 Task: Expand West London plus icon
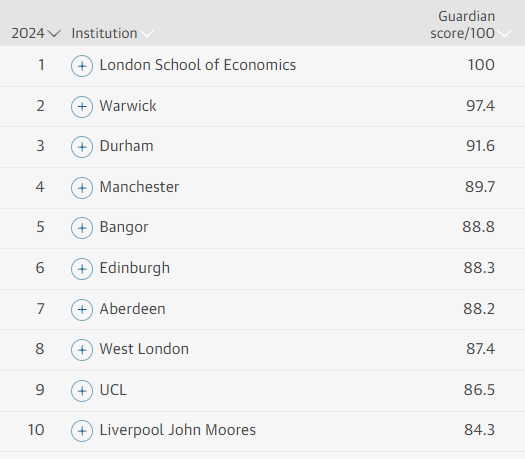[82, 350]
